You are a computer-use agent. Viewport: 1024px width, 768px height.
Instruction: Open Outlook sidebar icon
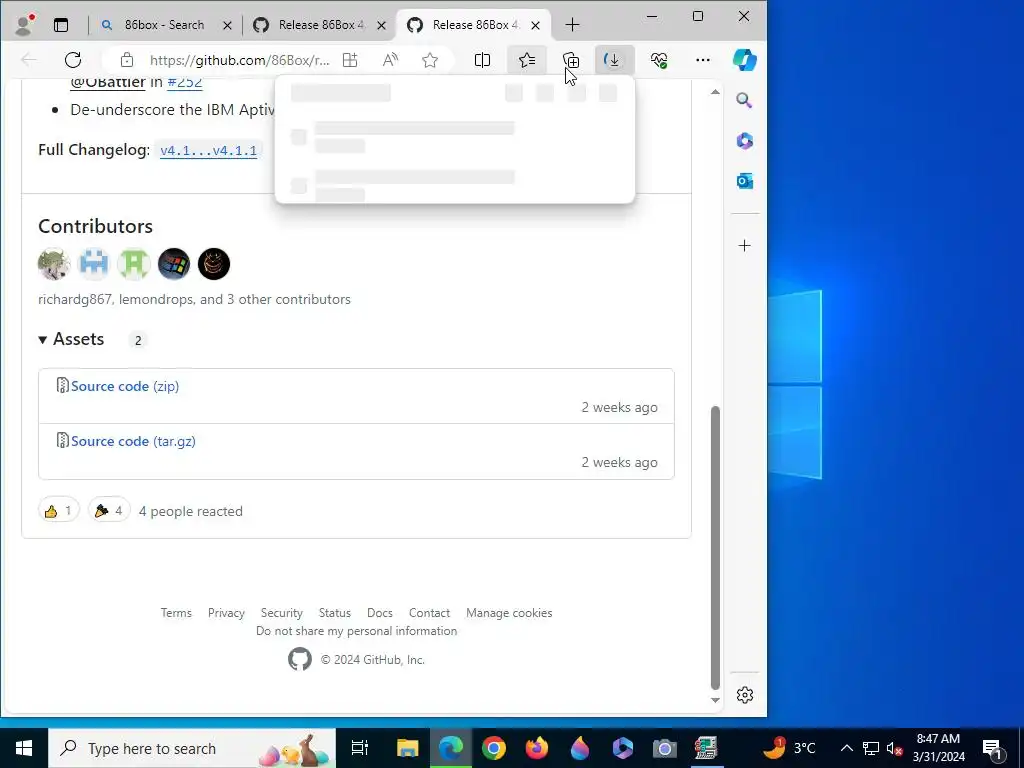coord(744,181)
